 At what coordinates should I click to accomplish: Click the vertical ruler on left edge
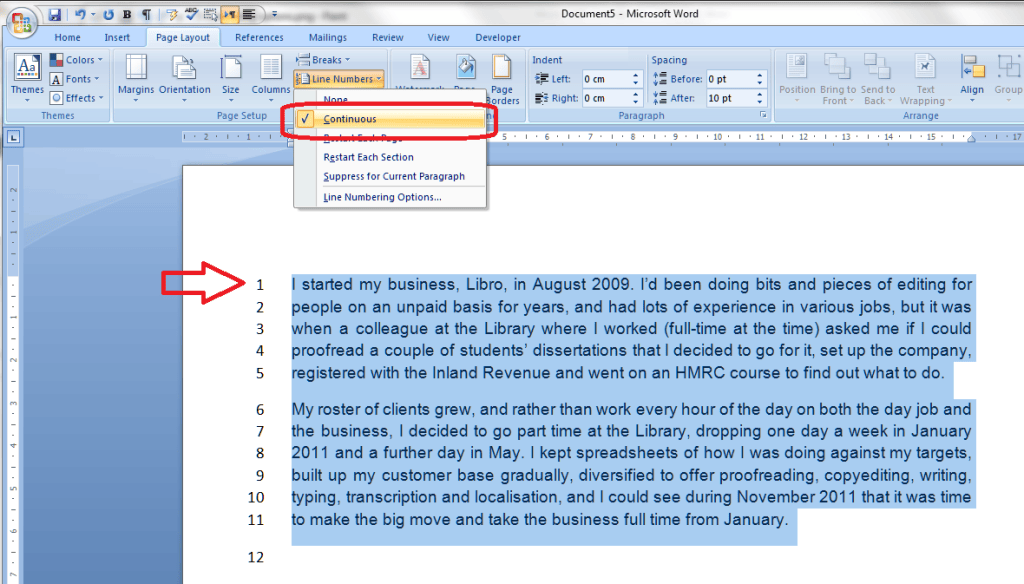click(13, 372)
